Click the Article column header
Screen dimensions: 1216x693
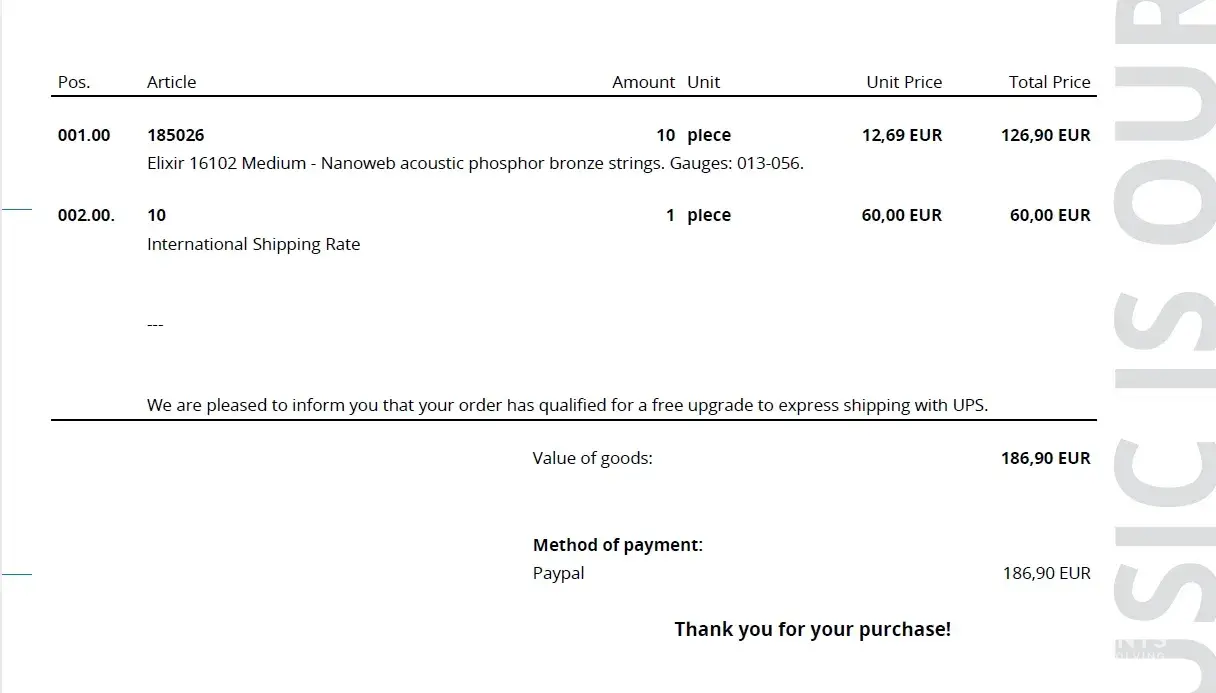171,82
